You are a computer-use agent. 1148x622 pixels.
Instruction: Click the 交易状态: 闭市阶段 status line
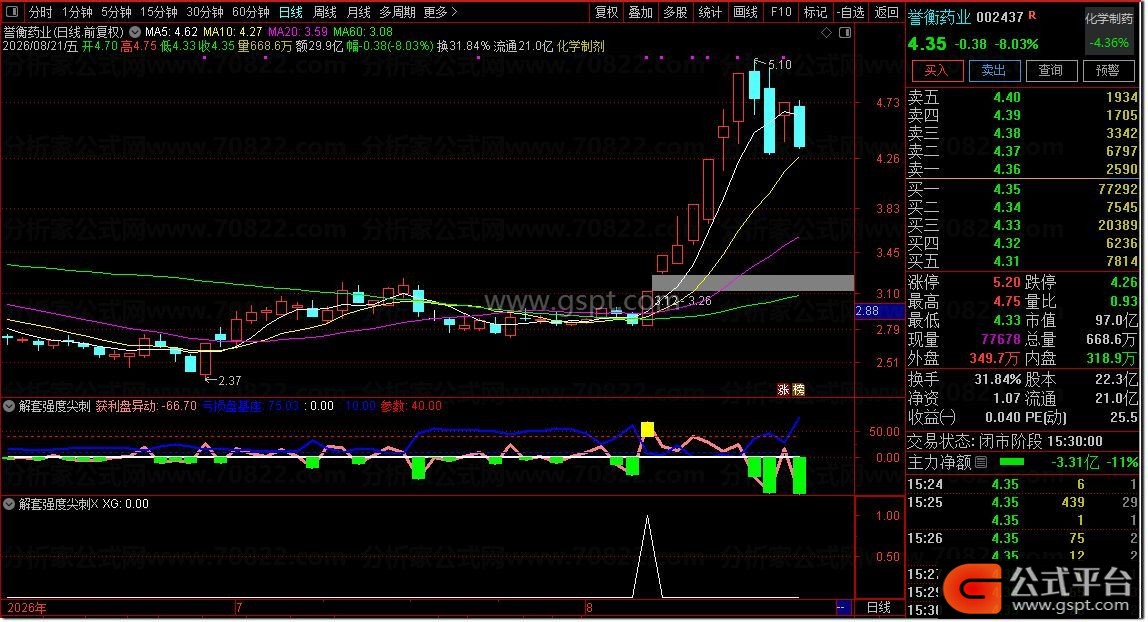(1004, 441)
